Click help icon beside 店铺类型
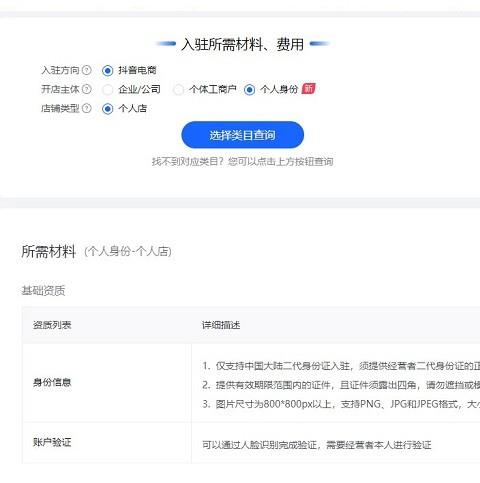Image resolution: width=480 pixels, height=483 pixels. (x=87, y=108)
